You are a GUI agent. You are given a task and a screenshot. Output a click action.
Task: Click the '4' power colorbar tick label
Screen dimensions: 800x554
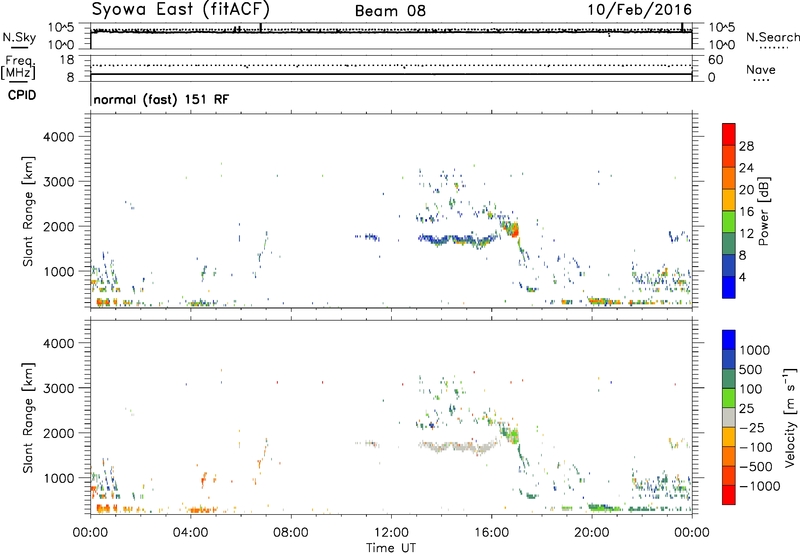742,277
